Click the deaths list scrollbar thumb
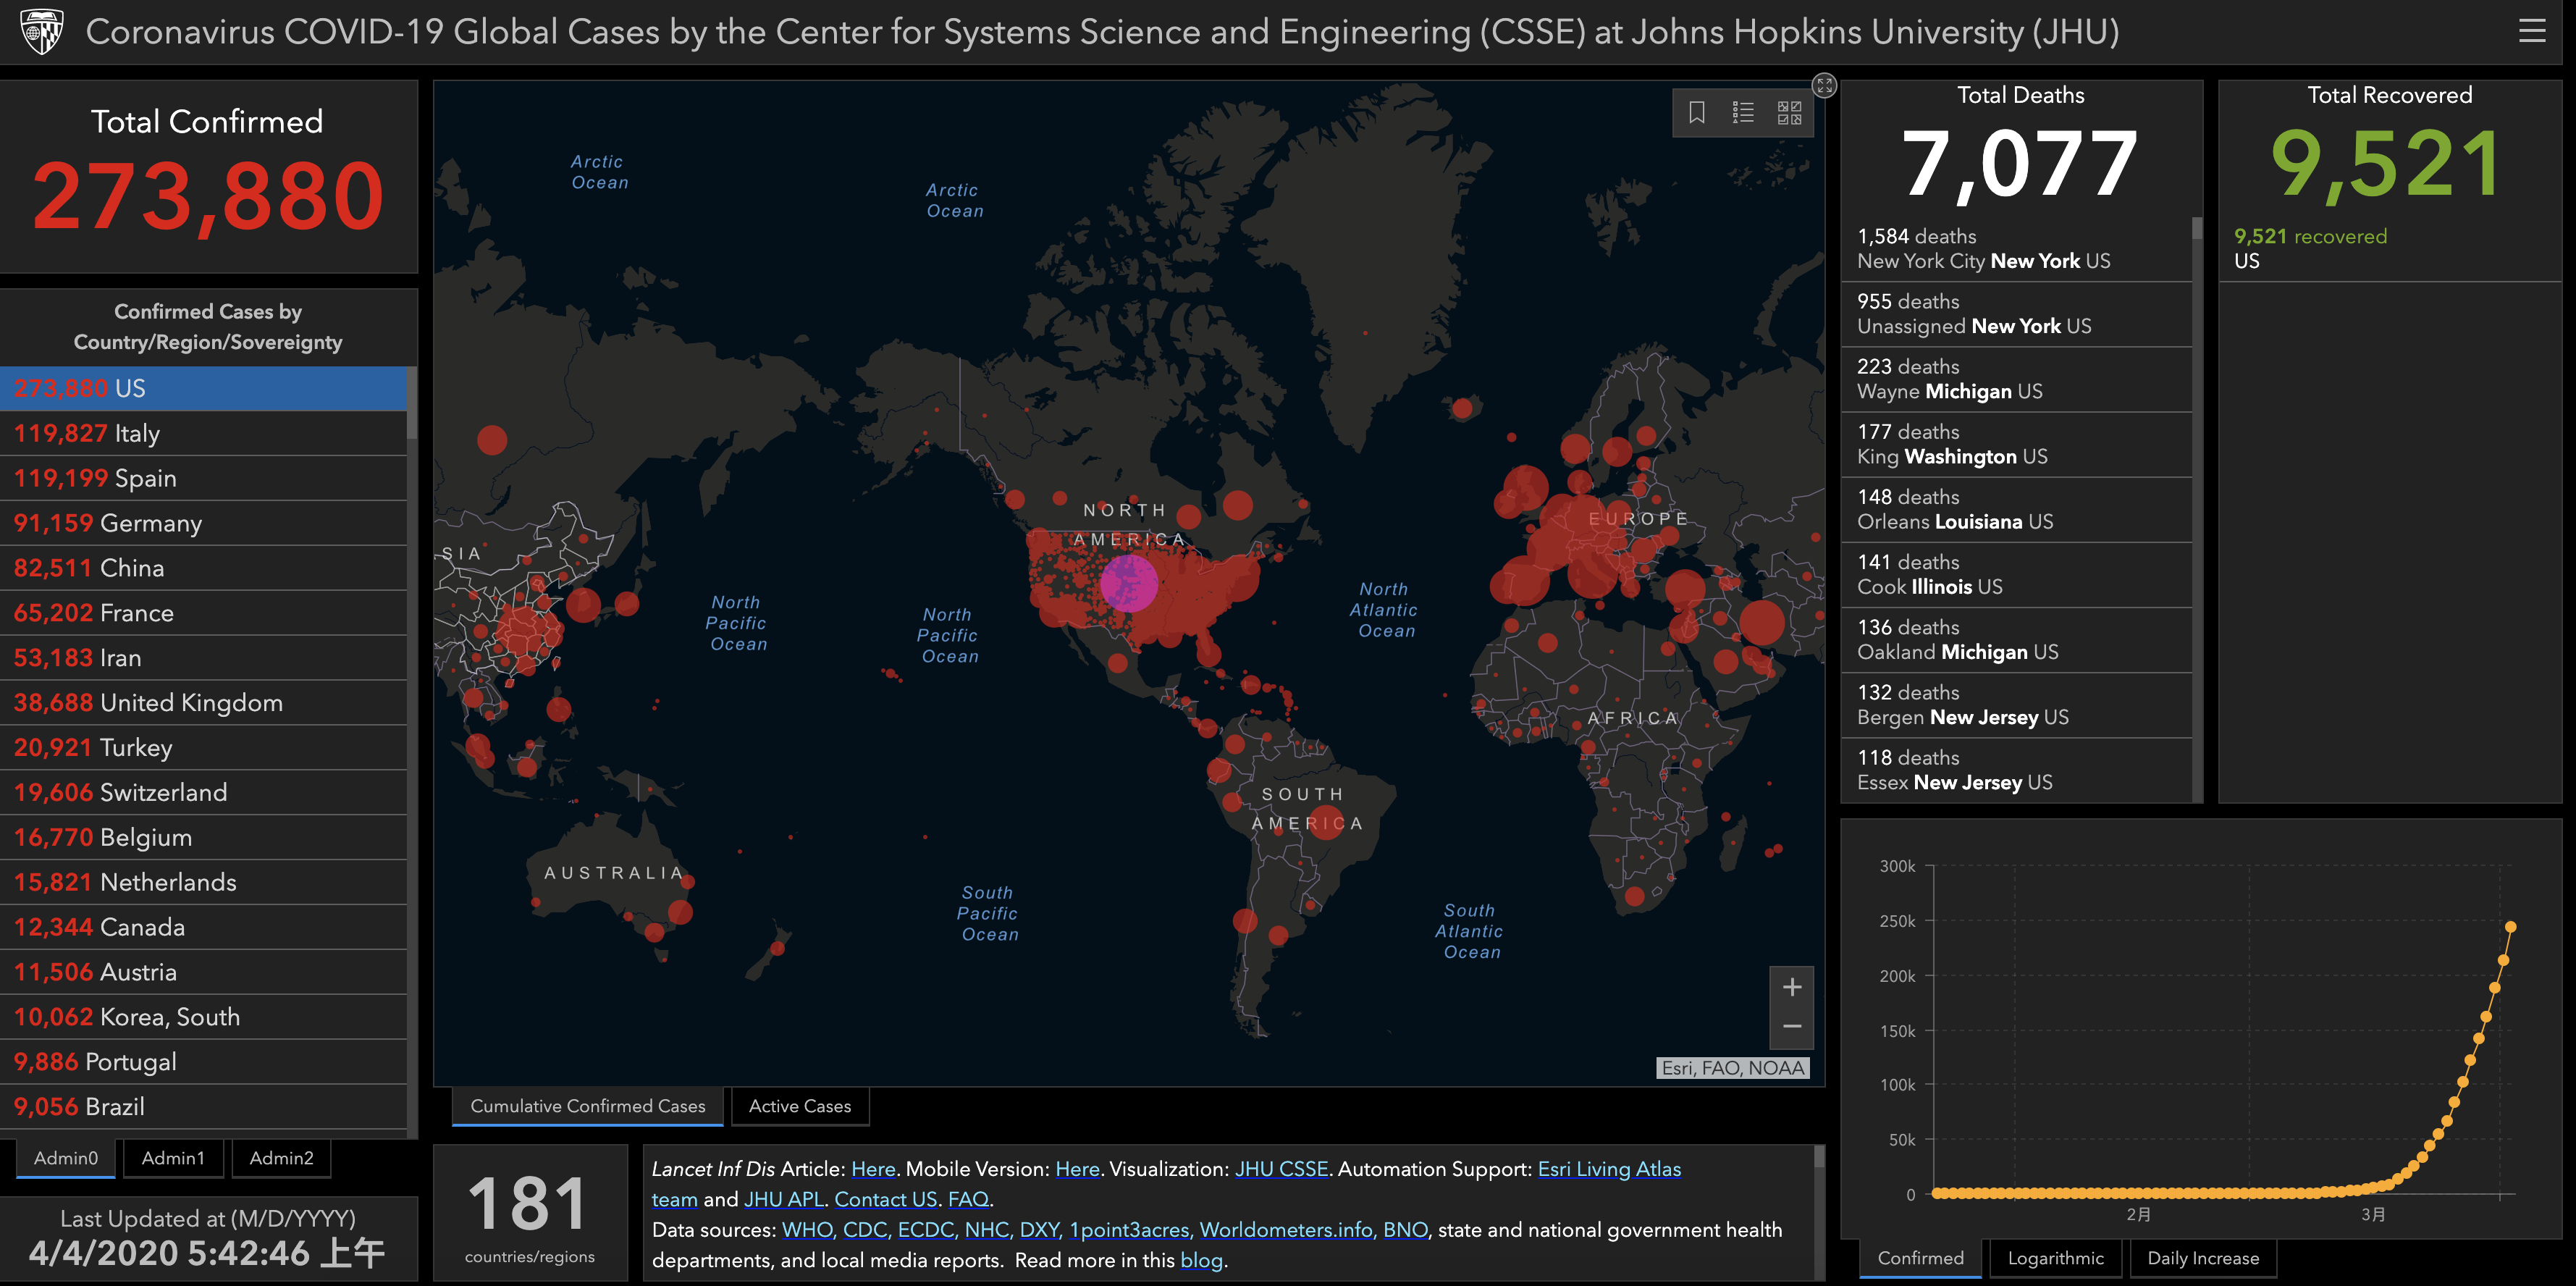Viewport: 2576px width, 1286px height. (x=2196, y=229)
